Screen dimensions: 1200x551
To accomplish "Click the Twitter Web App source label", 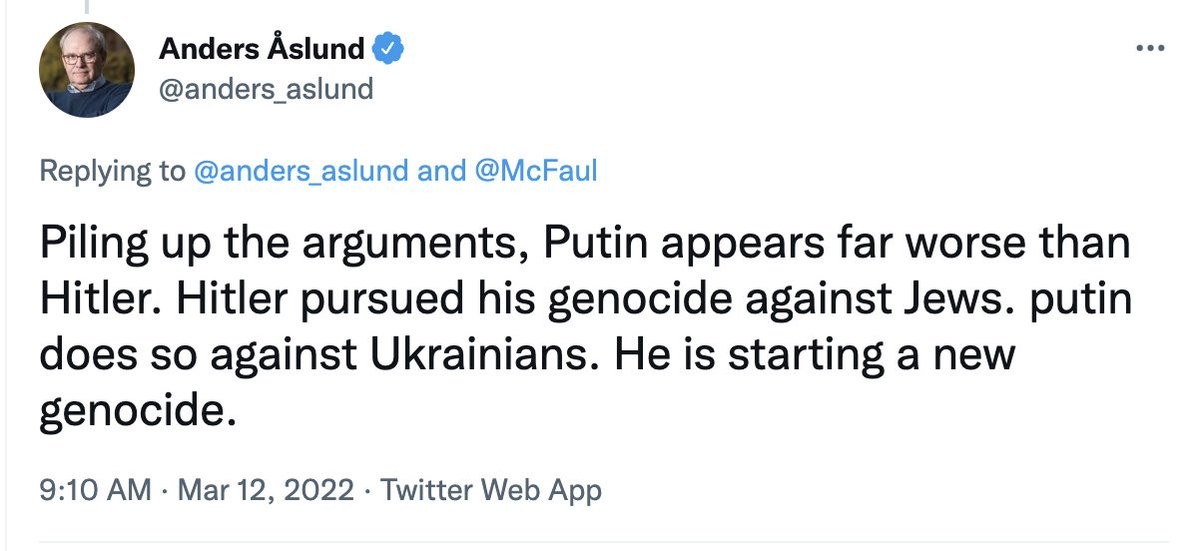I will point(492,490).
